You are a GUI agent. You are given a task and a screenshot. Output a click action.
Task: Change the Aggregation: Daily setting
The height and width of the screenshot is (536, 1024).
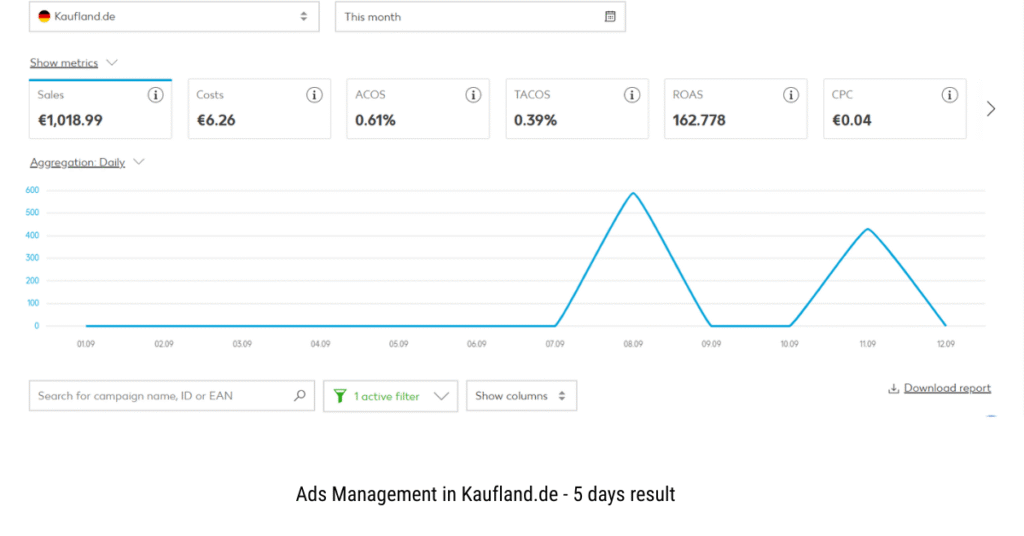click(x=87, y=162)
